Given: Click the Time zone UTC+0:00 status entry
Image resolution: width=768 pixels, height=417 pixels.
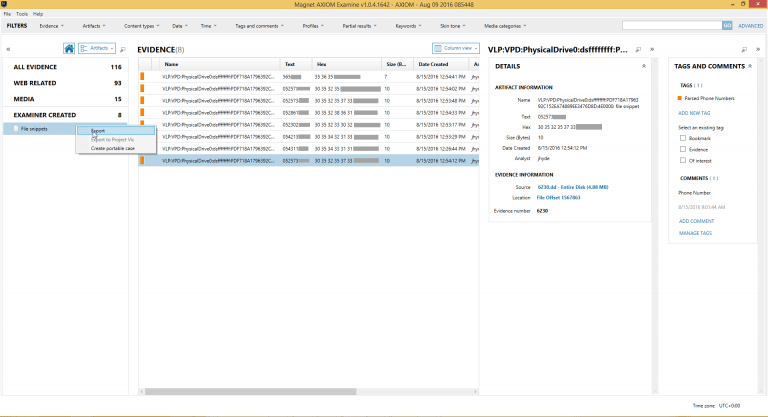Looking at the screenshot, I should [x=716, y=406].
